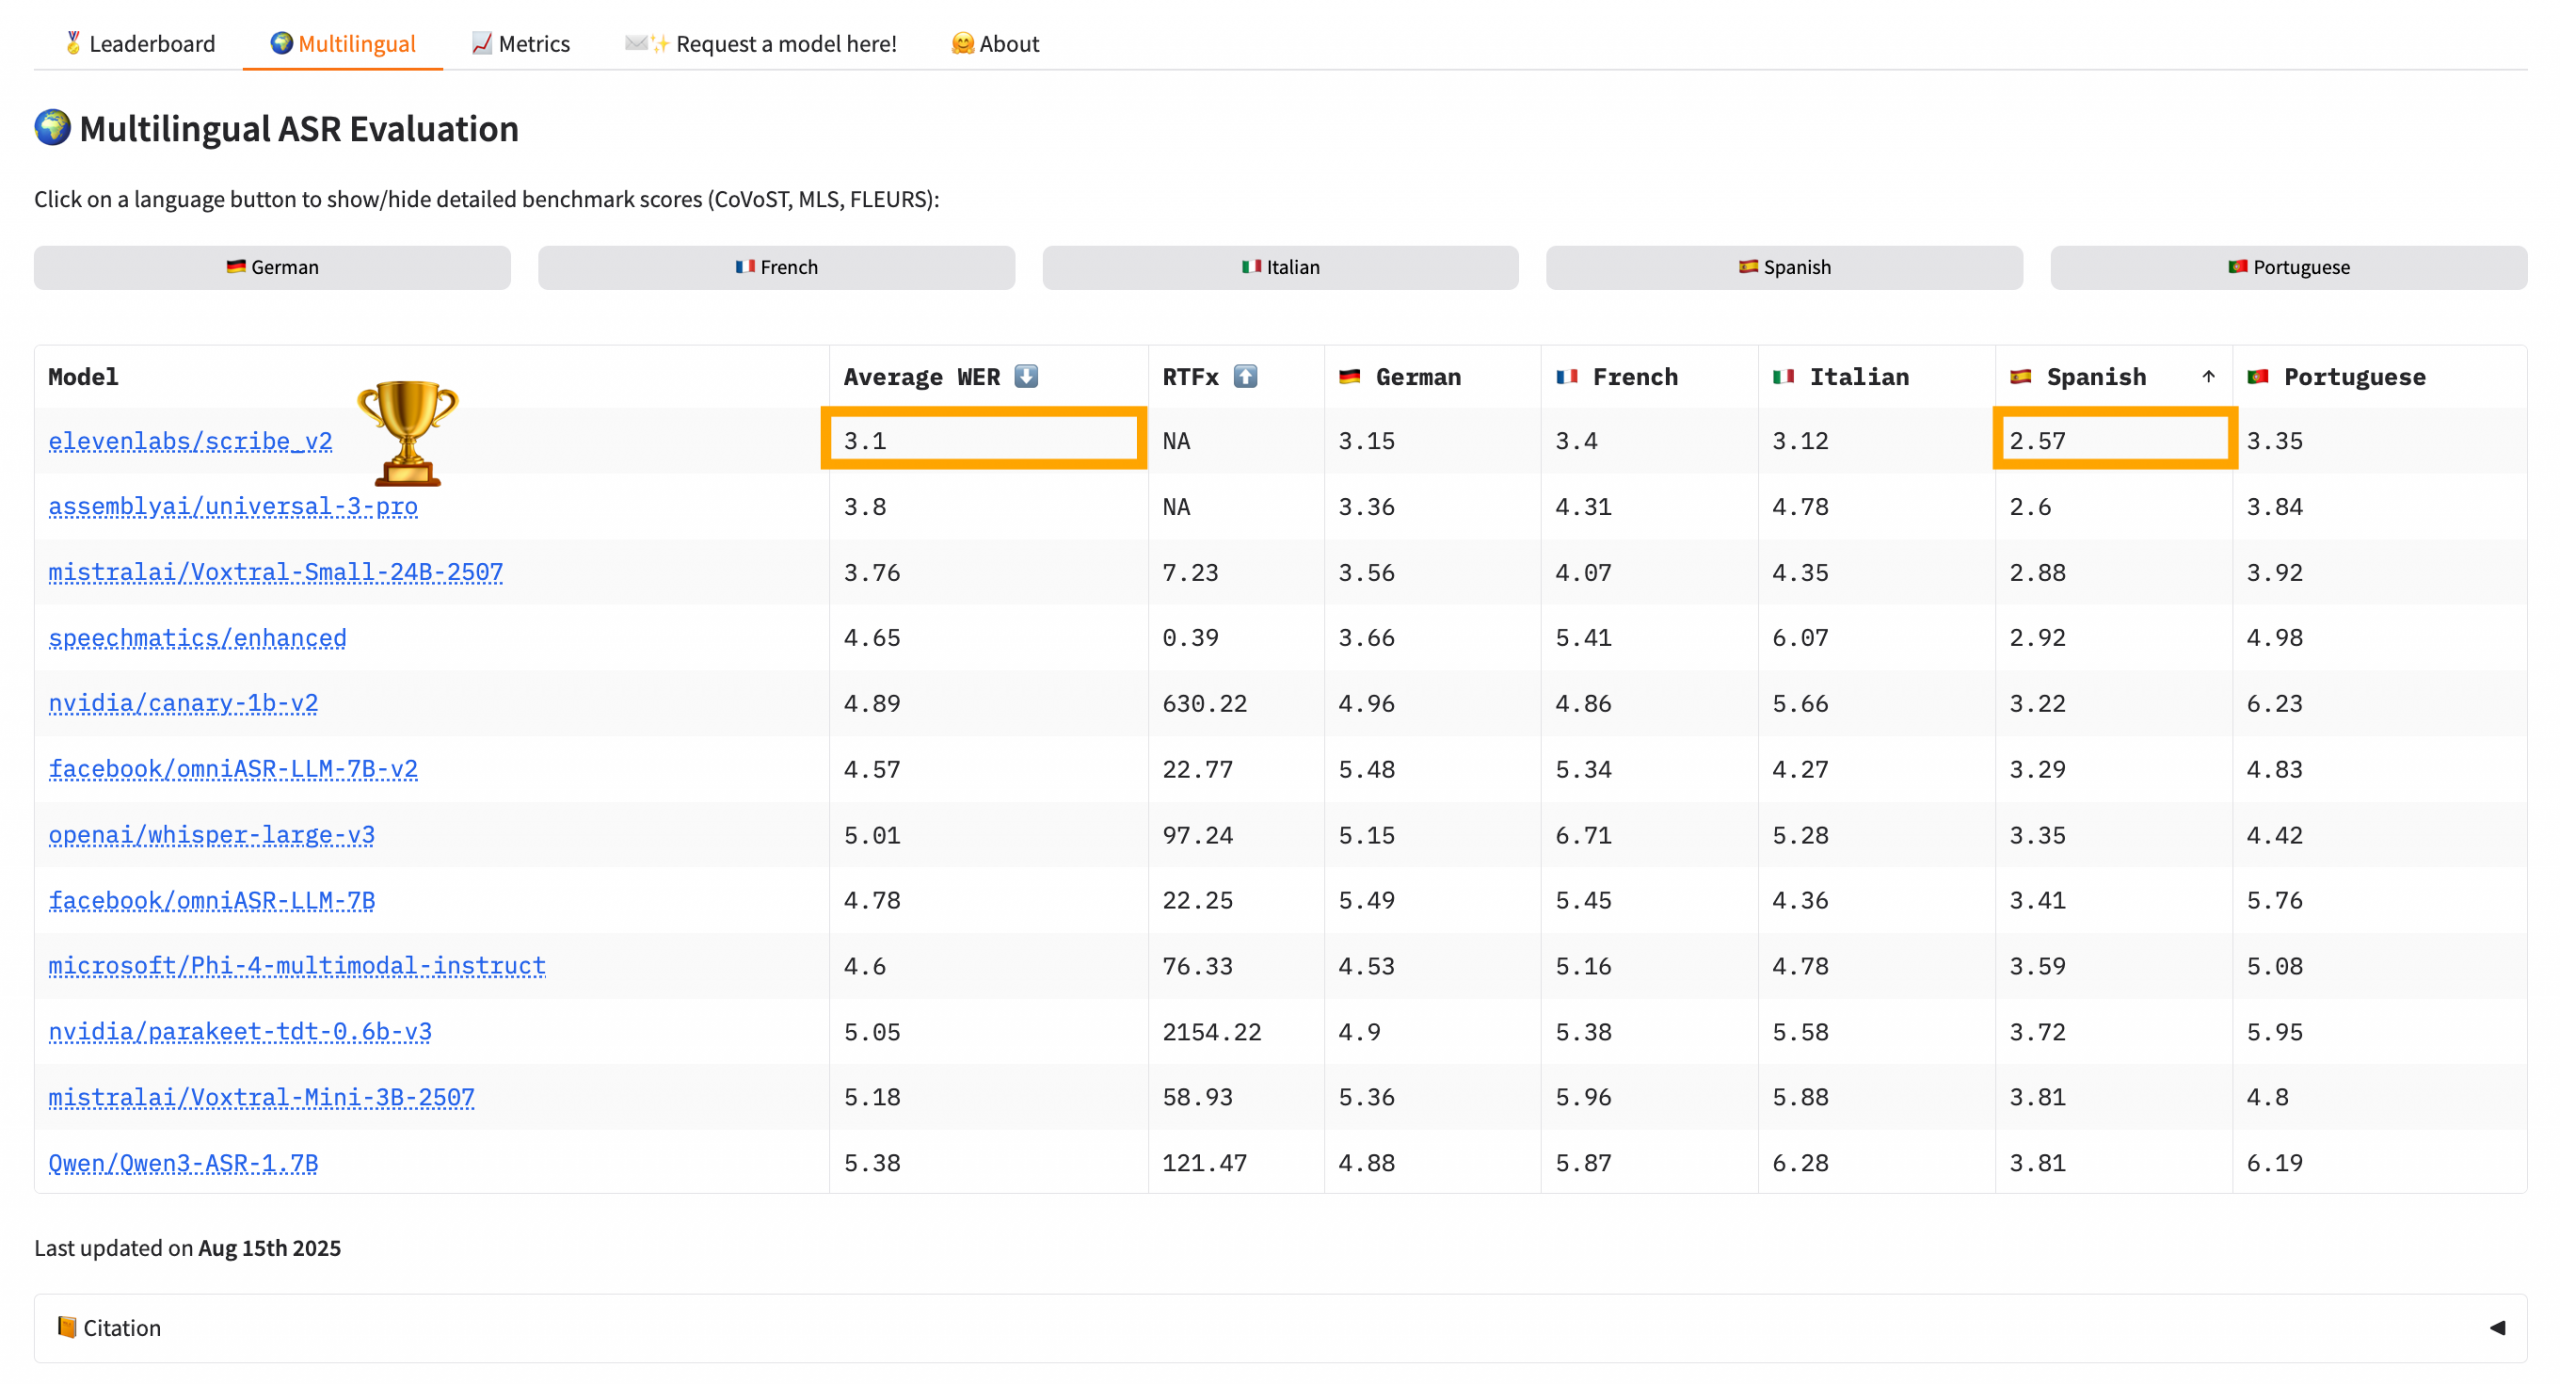Toggle French detailed benchmark scores button
Image resolution: width=2560 pixels, height=1384 pixels.
click(776, 267)
